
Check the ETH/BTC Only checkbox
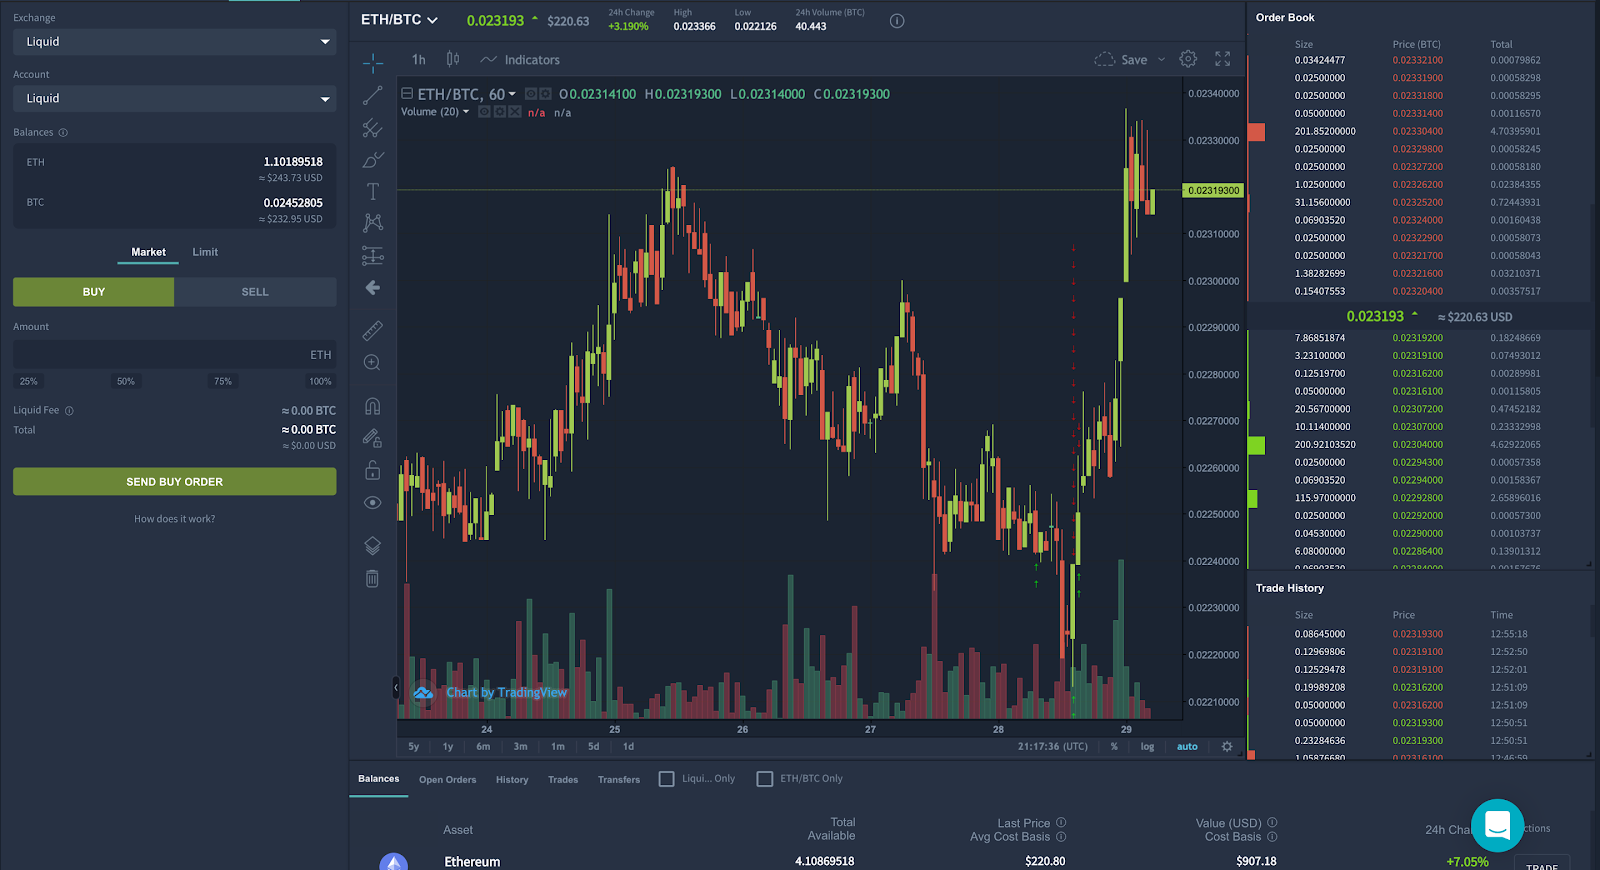pos(765,779)
